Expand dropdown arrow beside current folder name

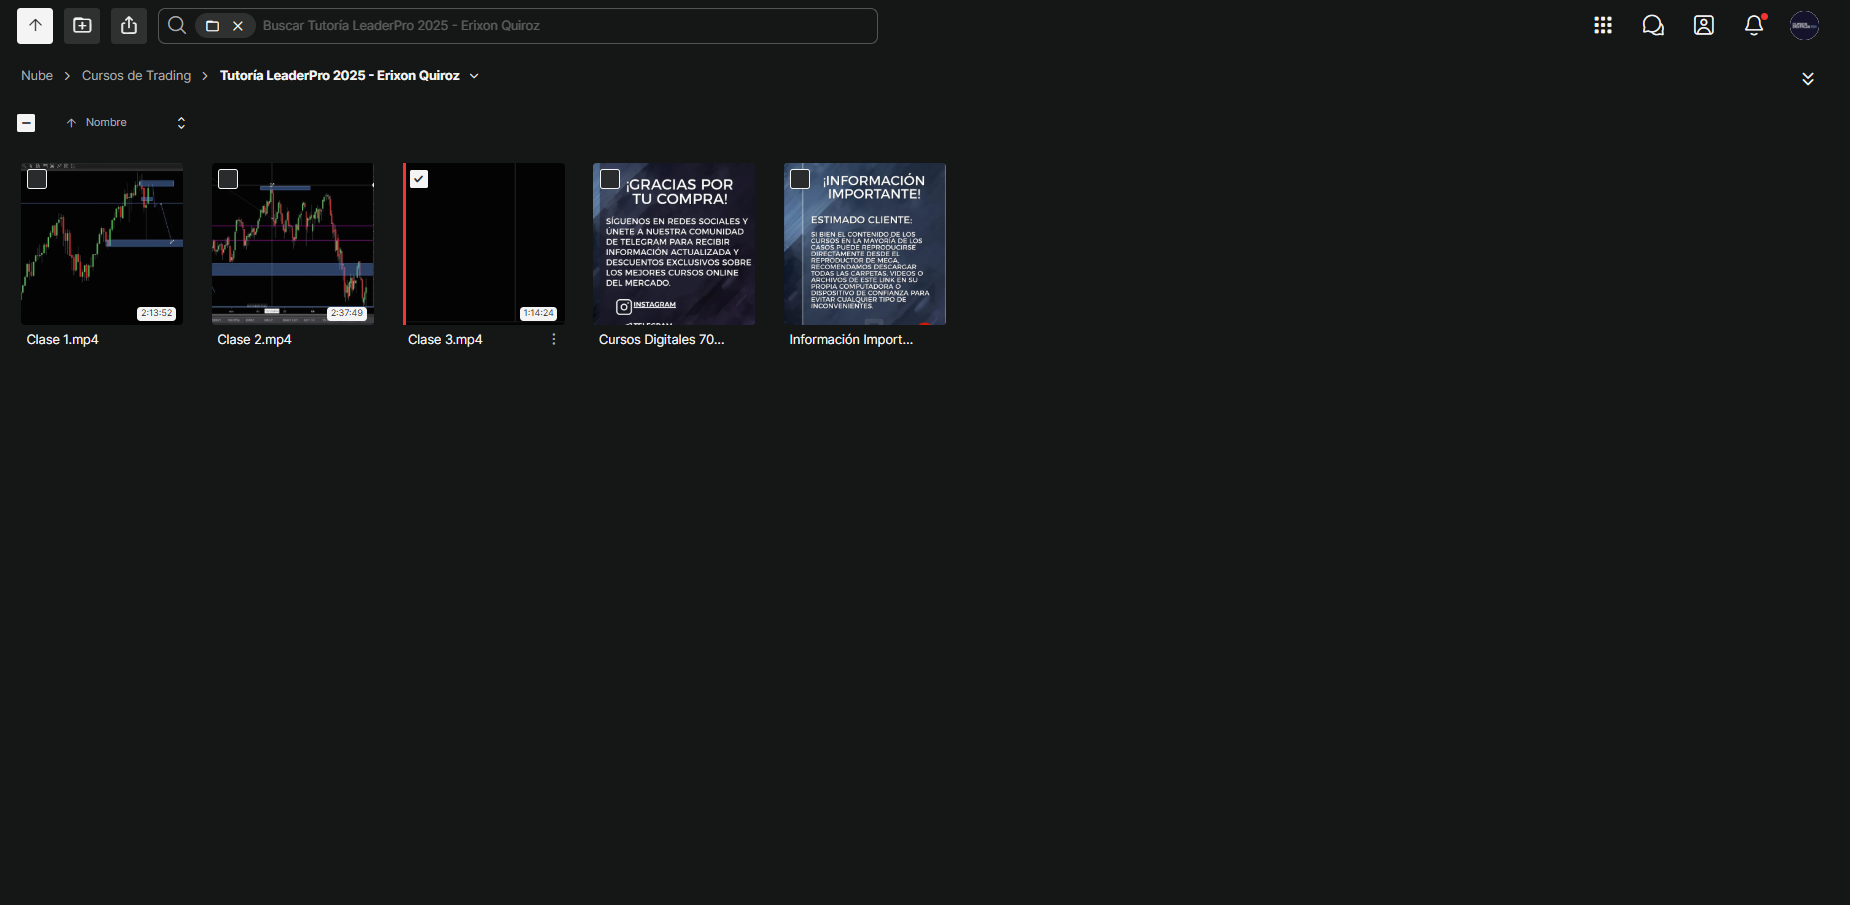coord(474,76)
